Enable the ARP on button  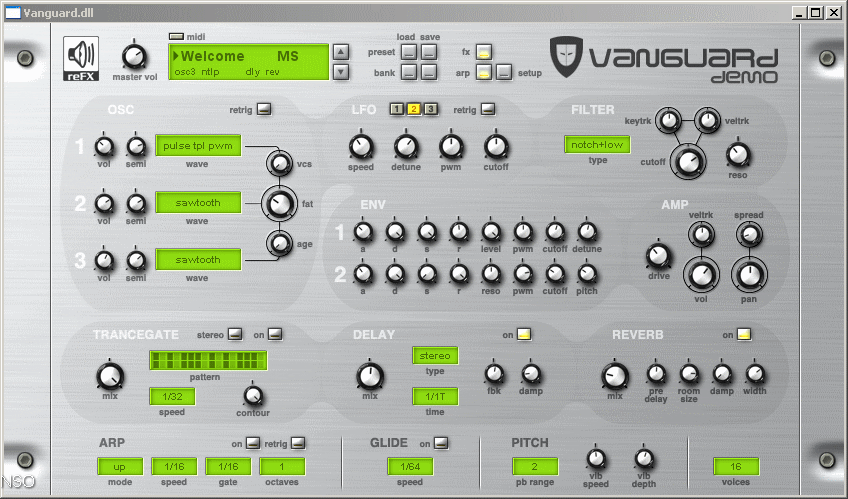click(253, 443)
